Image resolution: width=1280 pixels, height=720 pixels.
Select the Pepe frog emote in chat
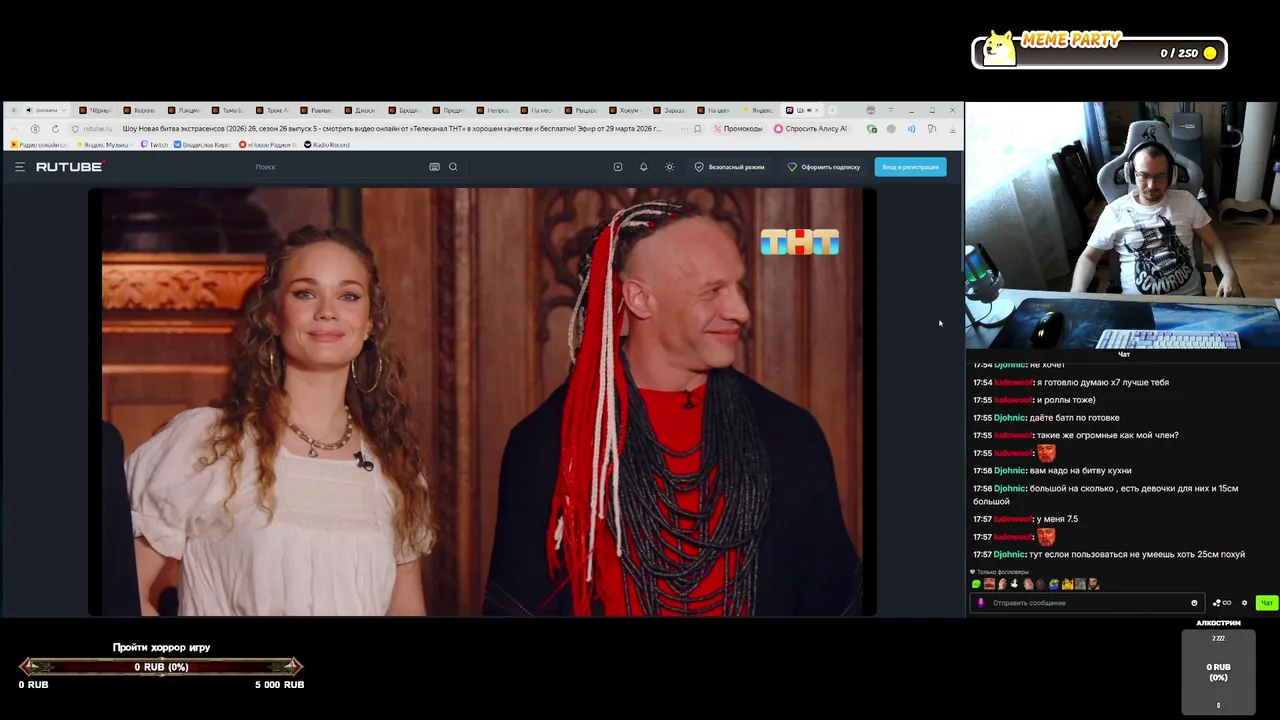(x=1054, y=584)
